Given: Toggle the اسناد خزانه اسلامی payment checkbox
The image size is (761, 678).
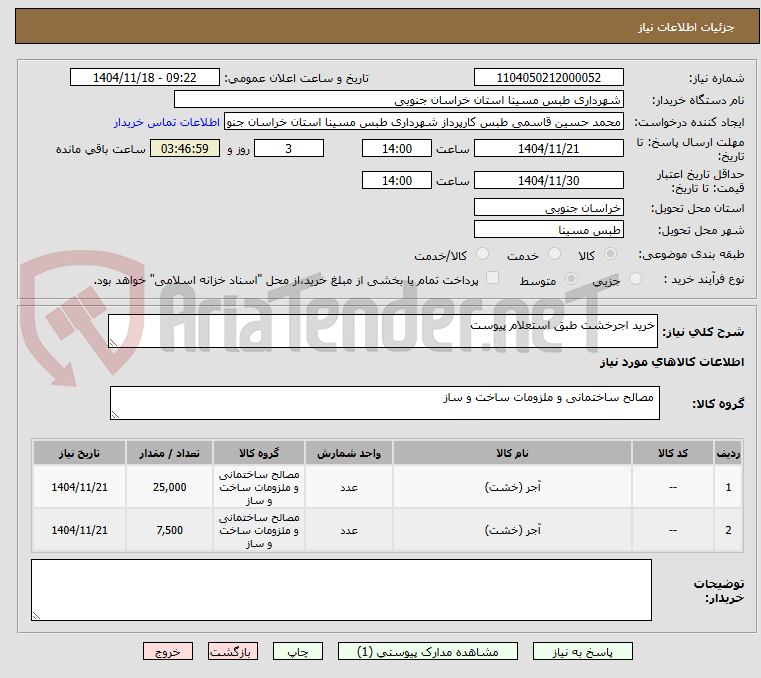Looking at the screenshot, I should 492,278.
